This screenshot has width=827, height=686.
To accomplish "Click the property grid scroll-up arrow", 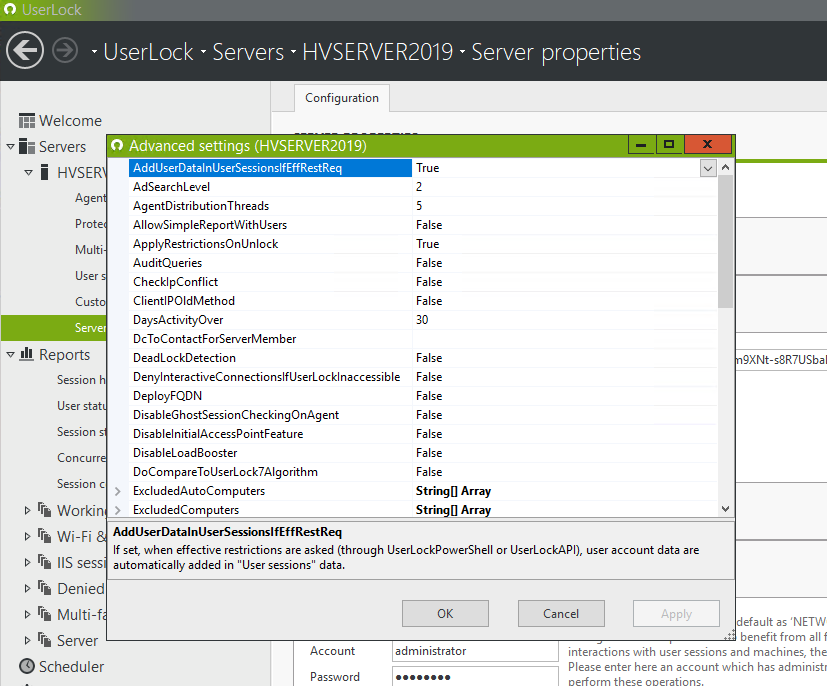I will (725, 167).
